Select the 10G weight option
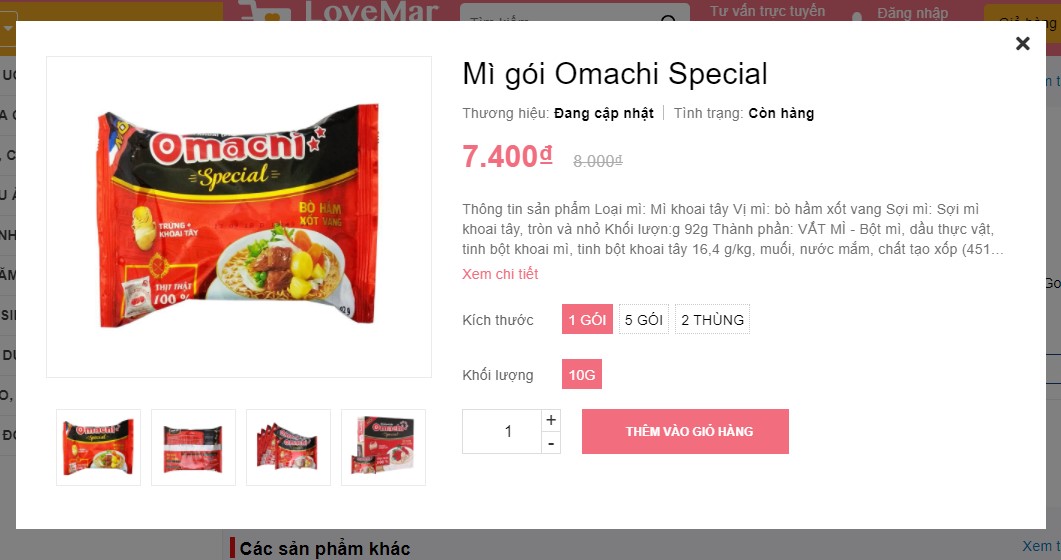The image size is (1061, 560). pos(581,374)
